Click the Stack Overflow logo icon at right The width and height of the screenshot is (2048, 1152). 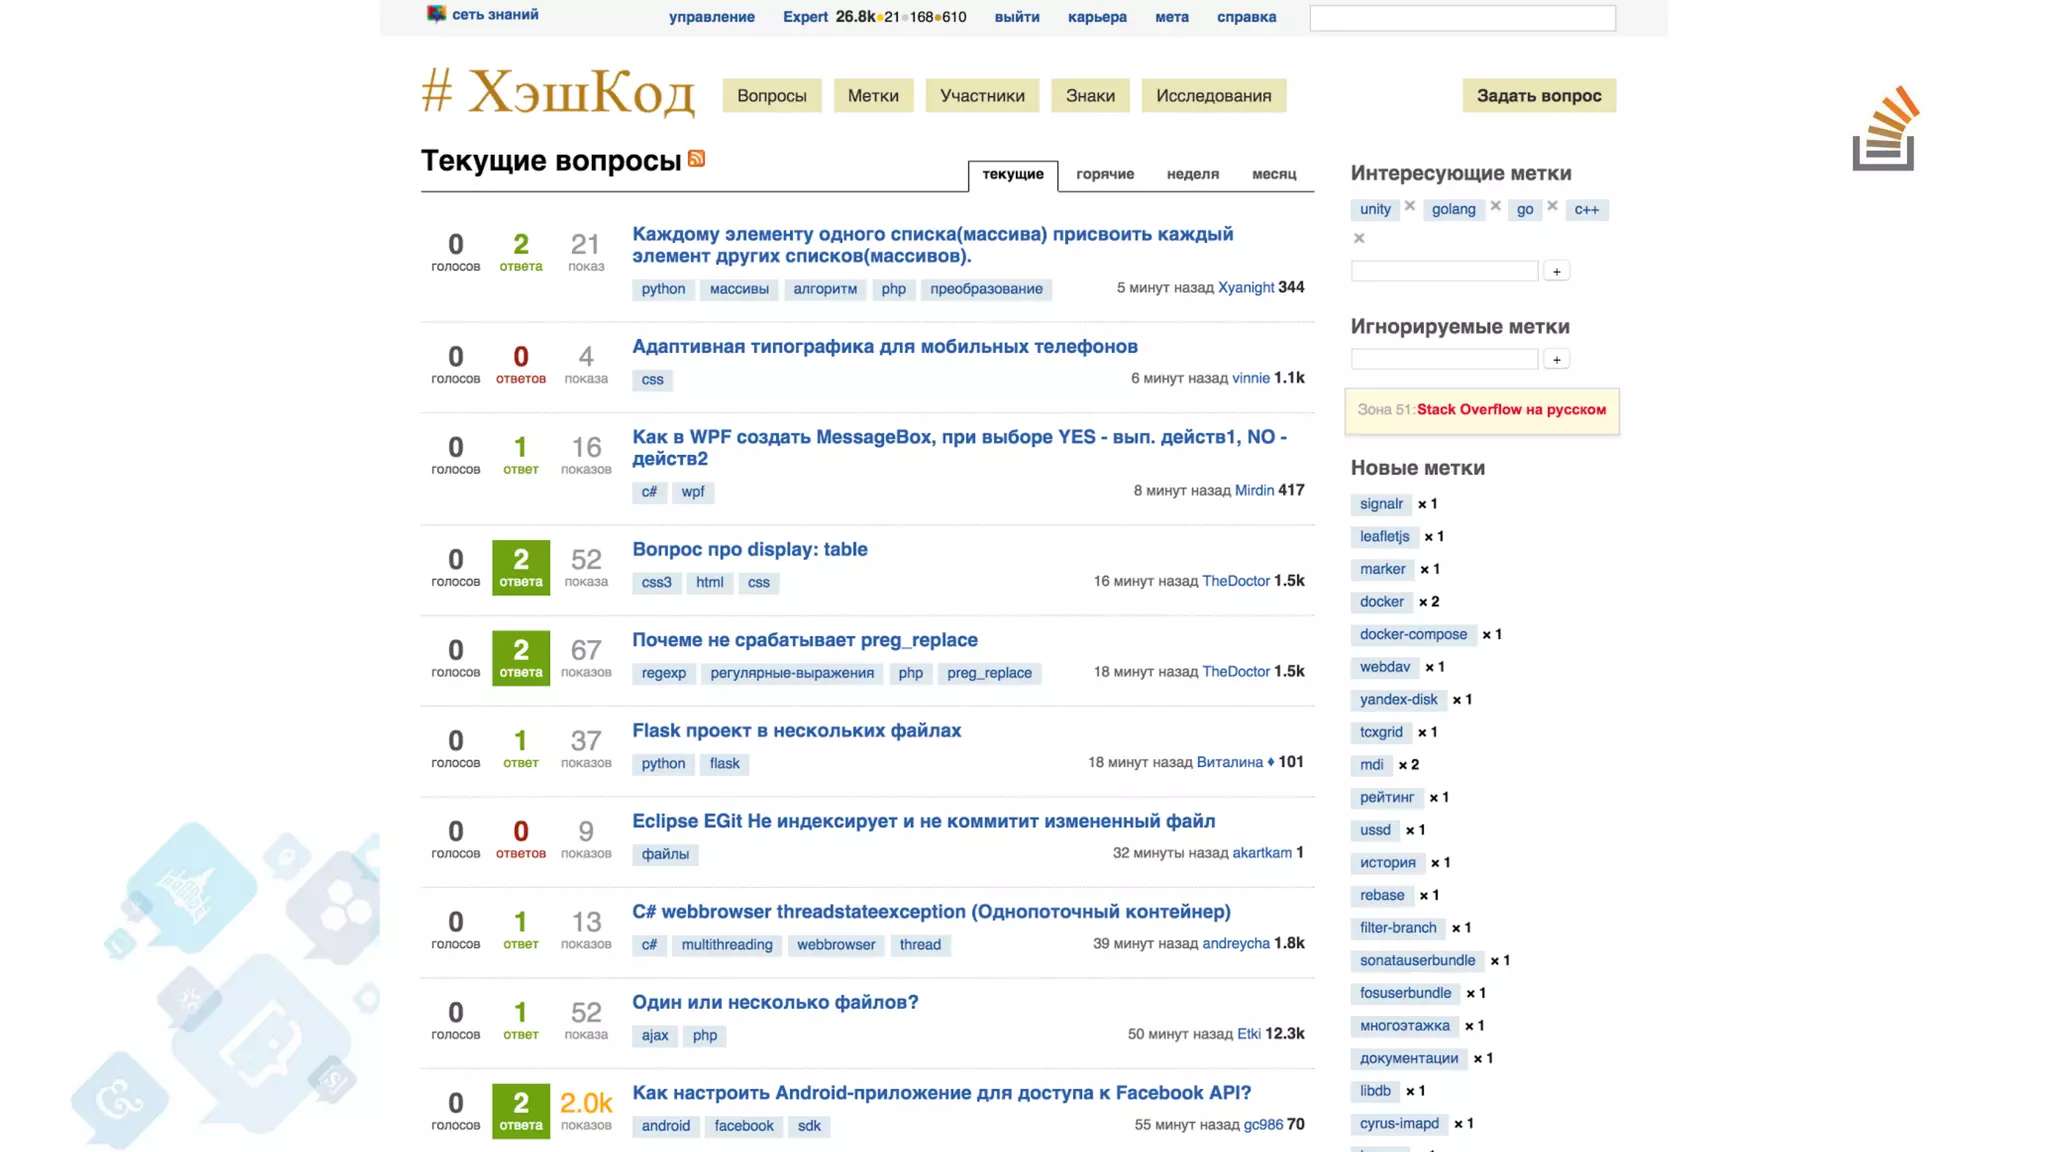pyautogui.click(x=1885, y=130)
